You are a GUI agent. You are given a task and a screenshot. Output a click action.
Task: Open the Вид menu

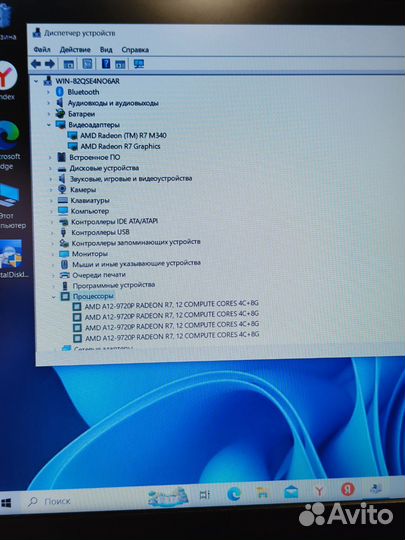[106, 50]
